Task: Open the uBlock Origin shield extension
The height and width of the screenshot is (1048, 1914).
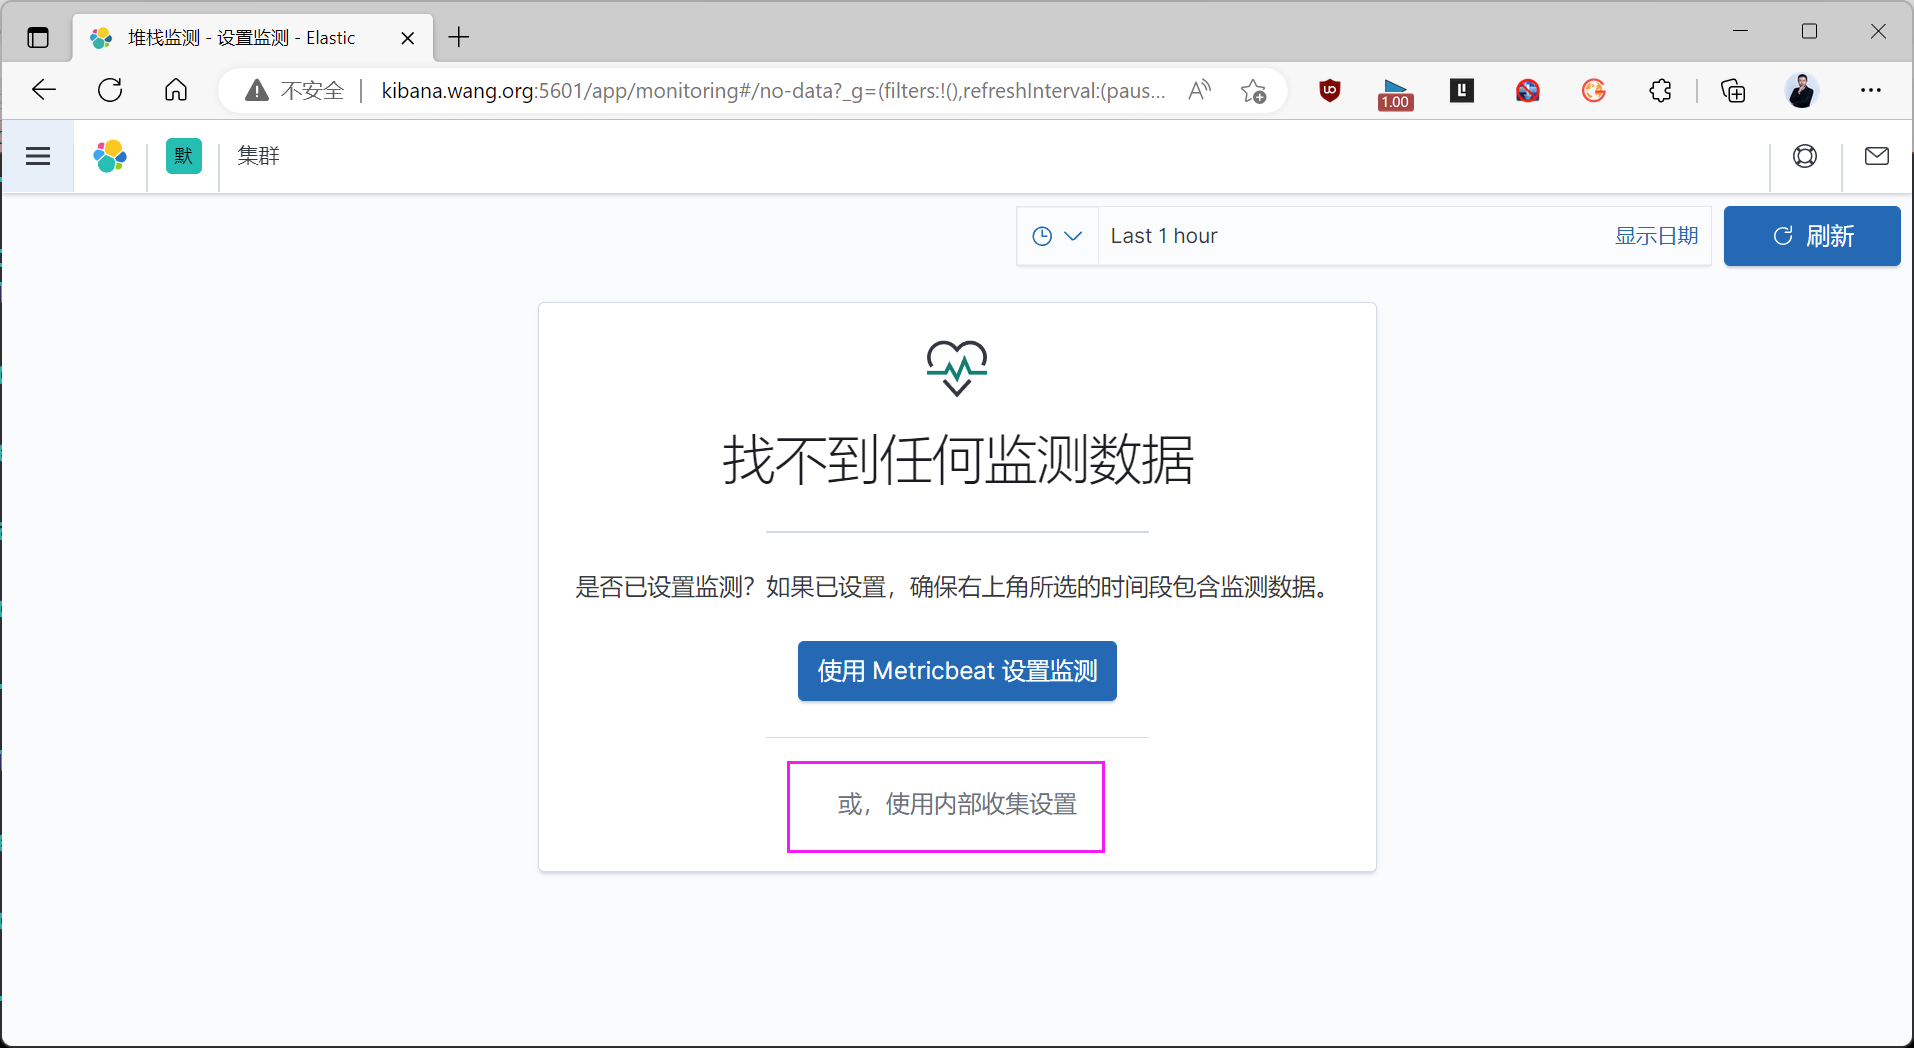Action: [x=1330, y=91]
